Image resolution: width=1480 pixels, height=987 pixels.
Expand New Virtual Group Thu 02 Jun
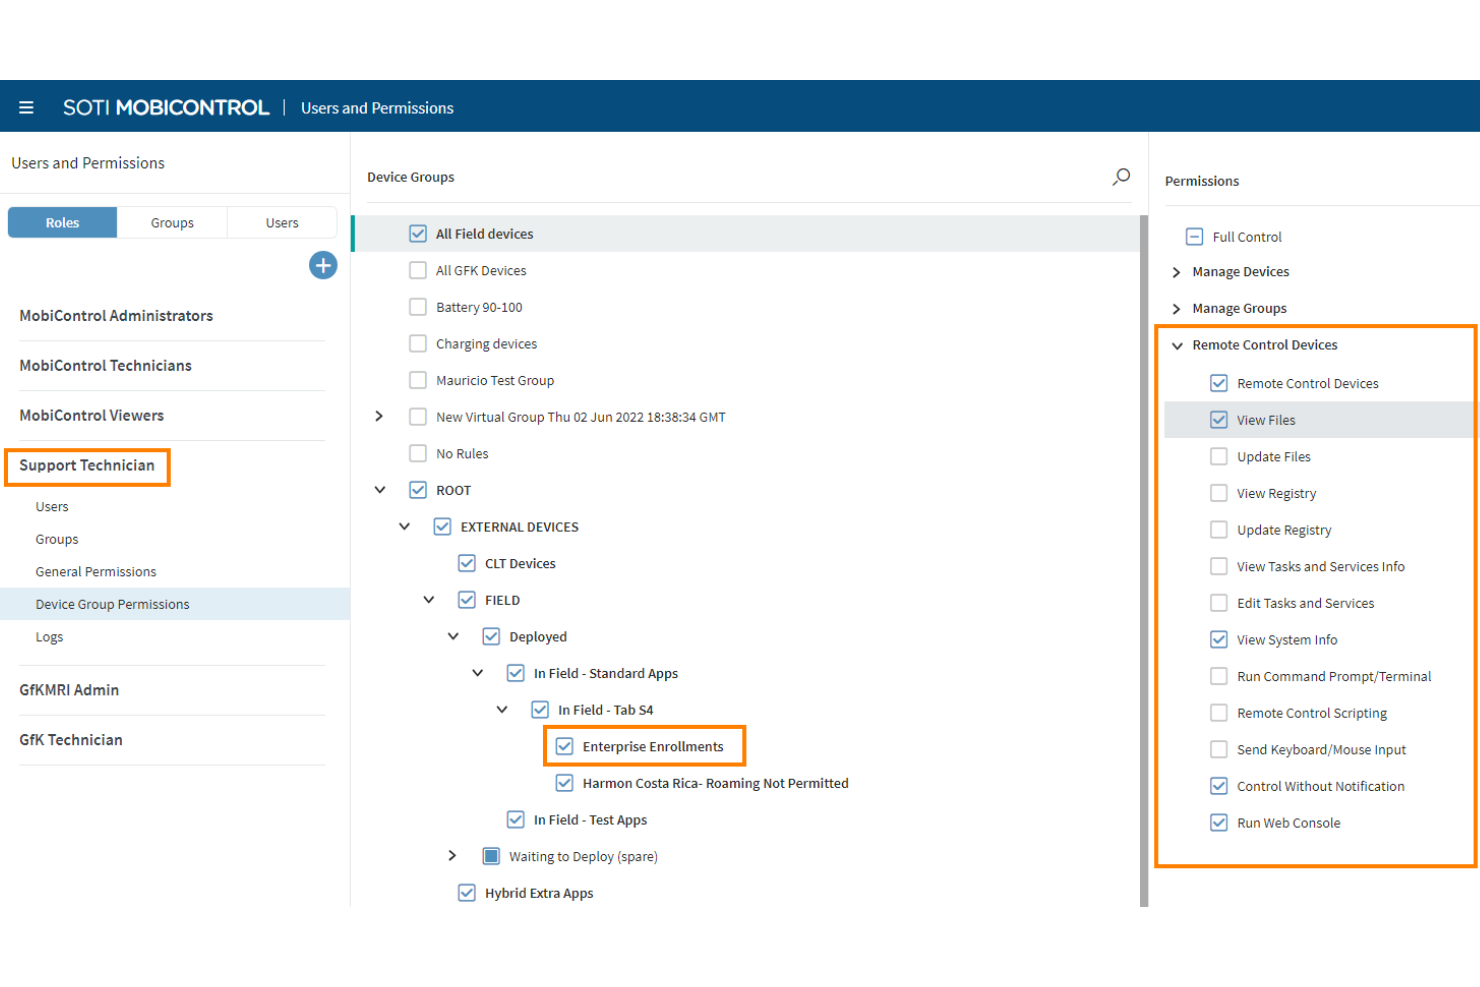coord(379,416)
